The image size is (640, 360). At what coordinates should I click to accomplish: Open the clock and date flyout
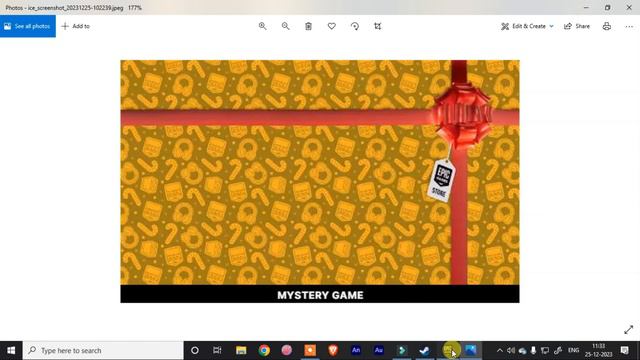tap(598, 350)
